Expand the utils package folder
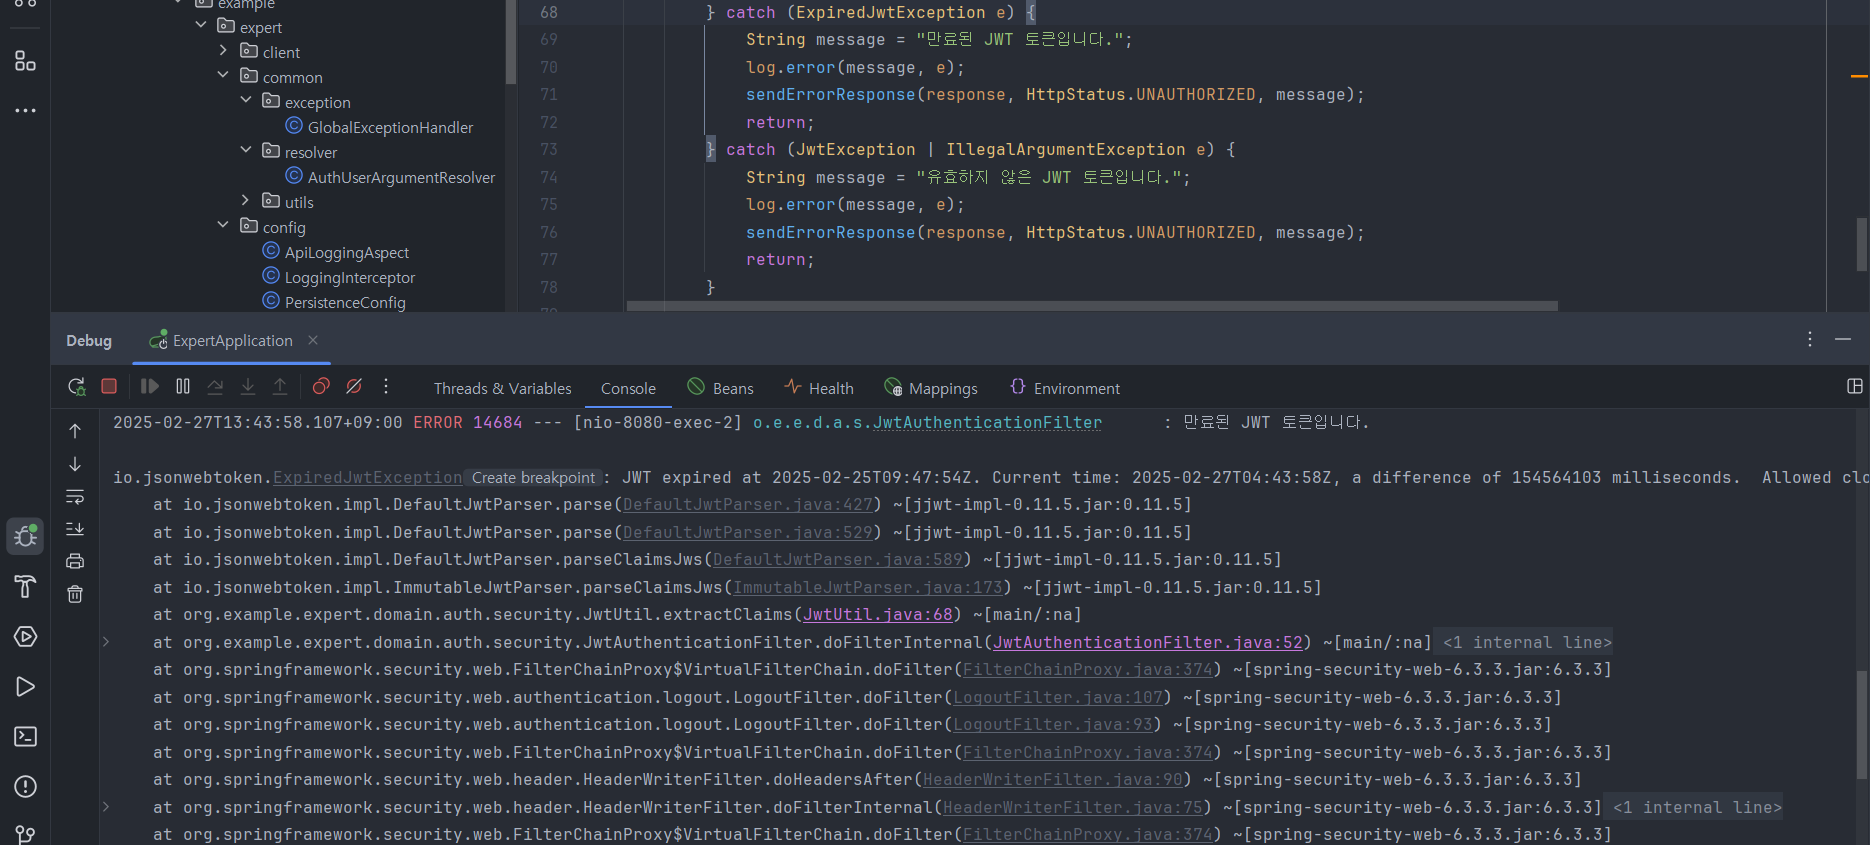1870x845 pixels. pyautogui.click(x=246, y=200)
